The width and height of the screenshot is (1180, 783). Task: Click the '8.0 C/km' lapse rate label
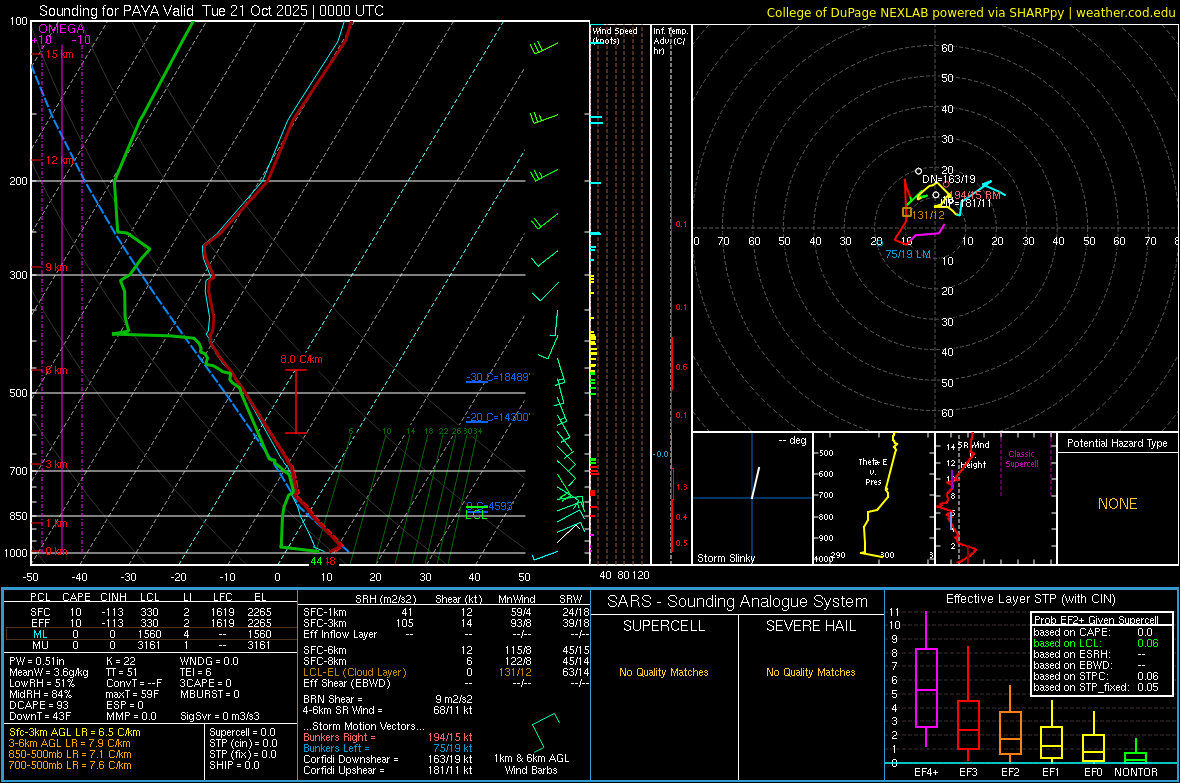pyautogui.click(x=301, y=359)
